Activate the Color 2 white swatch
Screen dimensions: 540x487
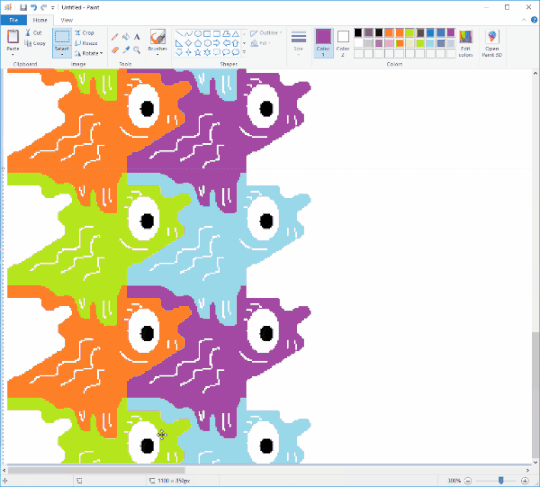click(x=343, y=43)
